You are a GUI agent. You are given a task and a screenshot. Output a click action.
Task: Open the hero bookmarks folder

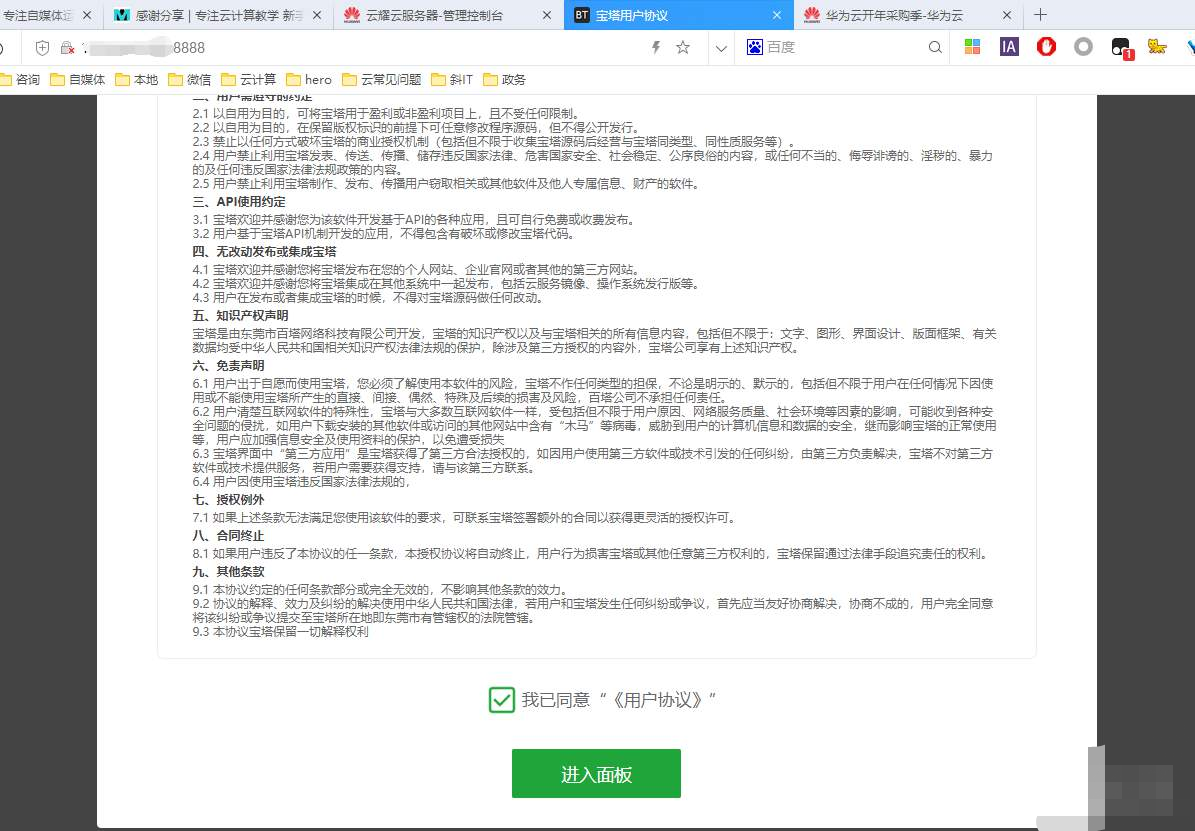click(309, 79)
